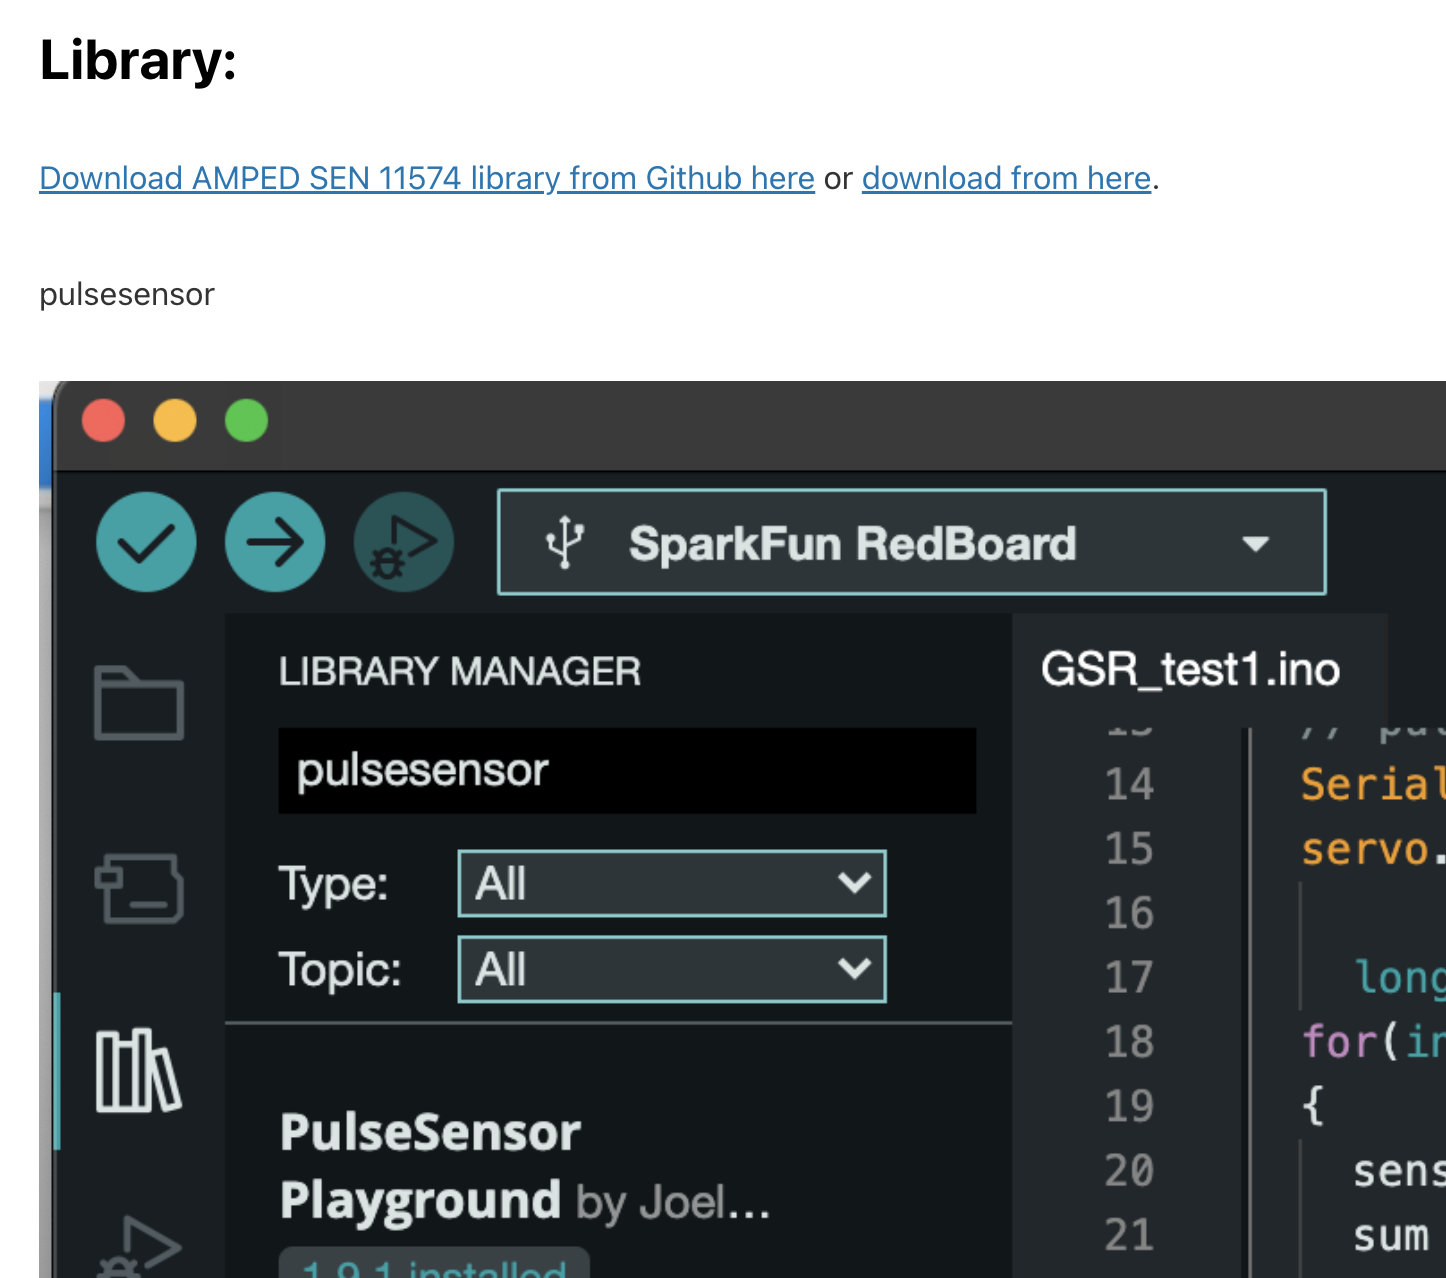Click the 'long' keyword on line 17
This screenshot has width=1446, height=1278.
pos(1399,978)
